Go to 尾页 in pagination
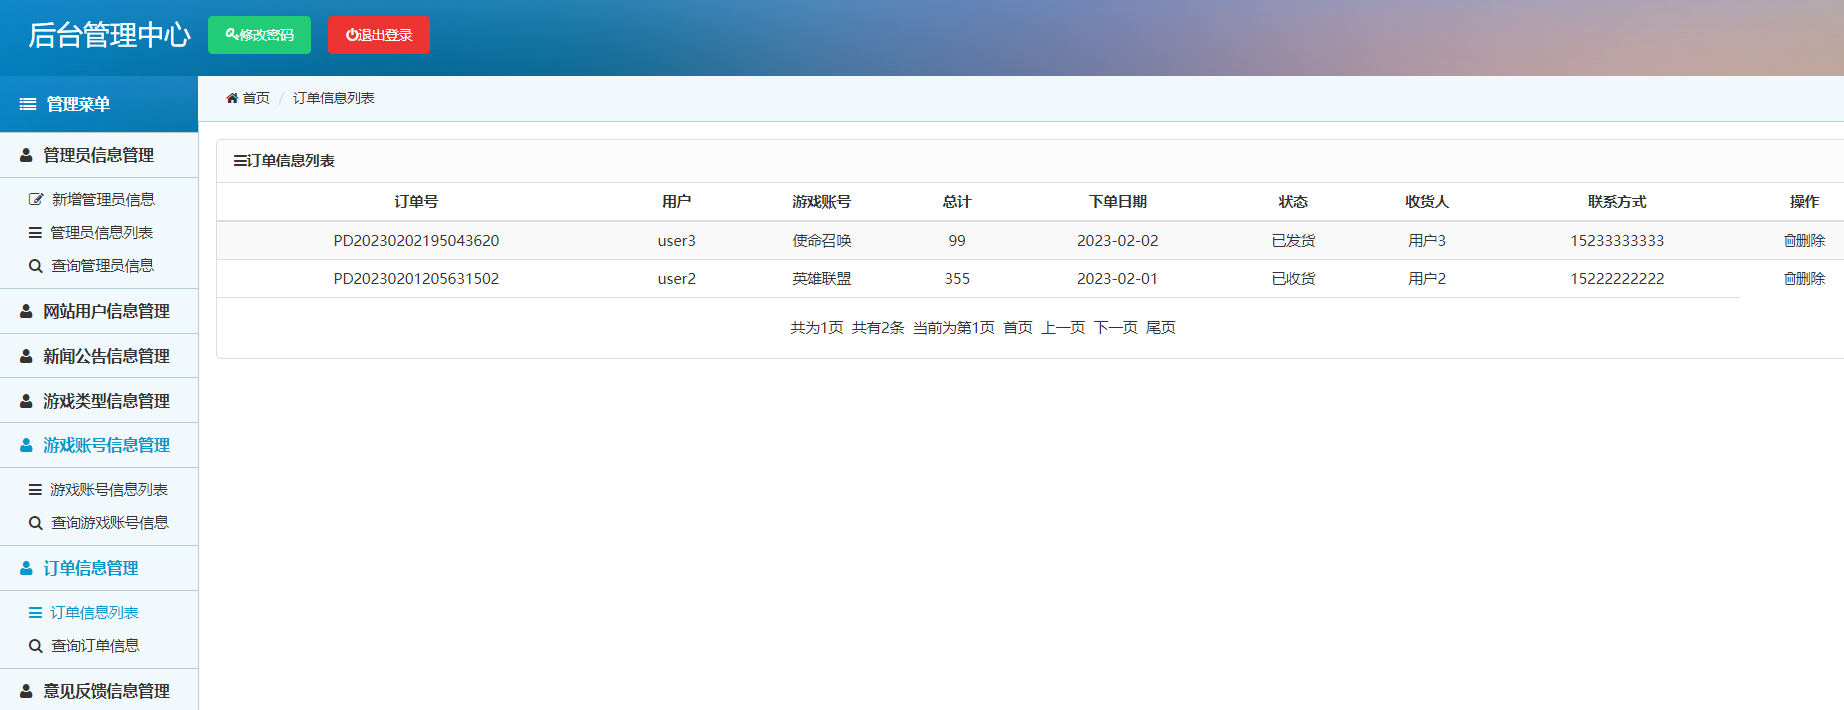 pos(1160,327)
